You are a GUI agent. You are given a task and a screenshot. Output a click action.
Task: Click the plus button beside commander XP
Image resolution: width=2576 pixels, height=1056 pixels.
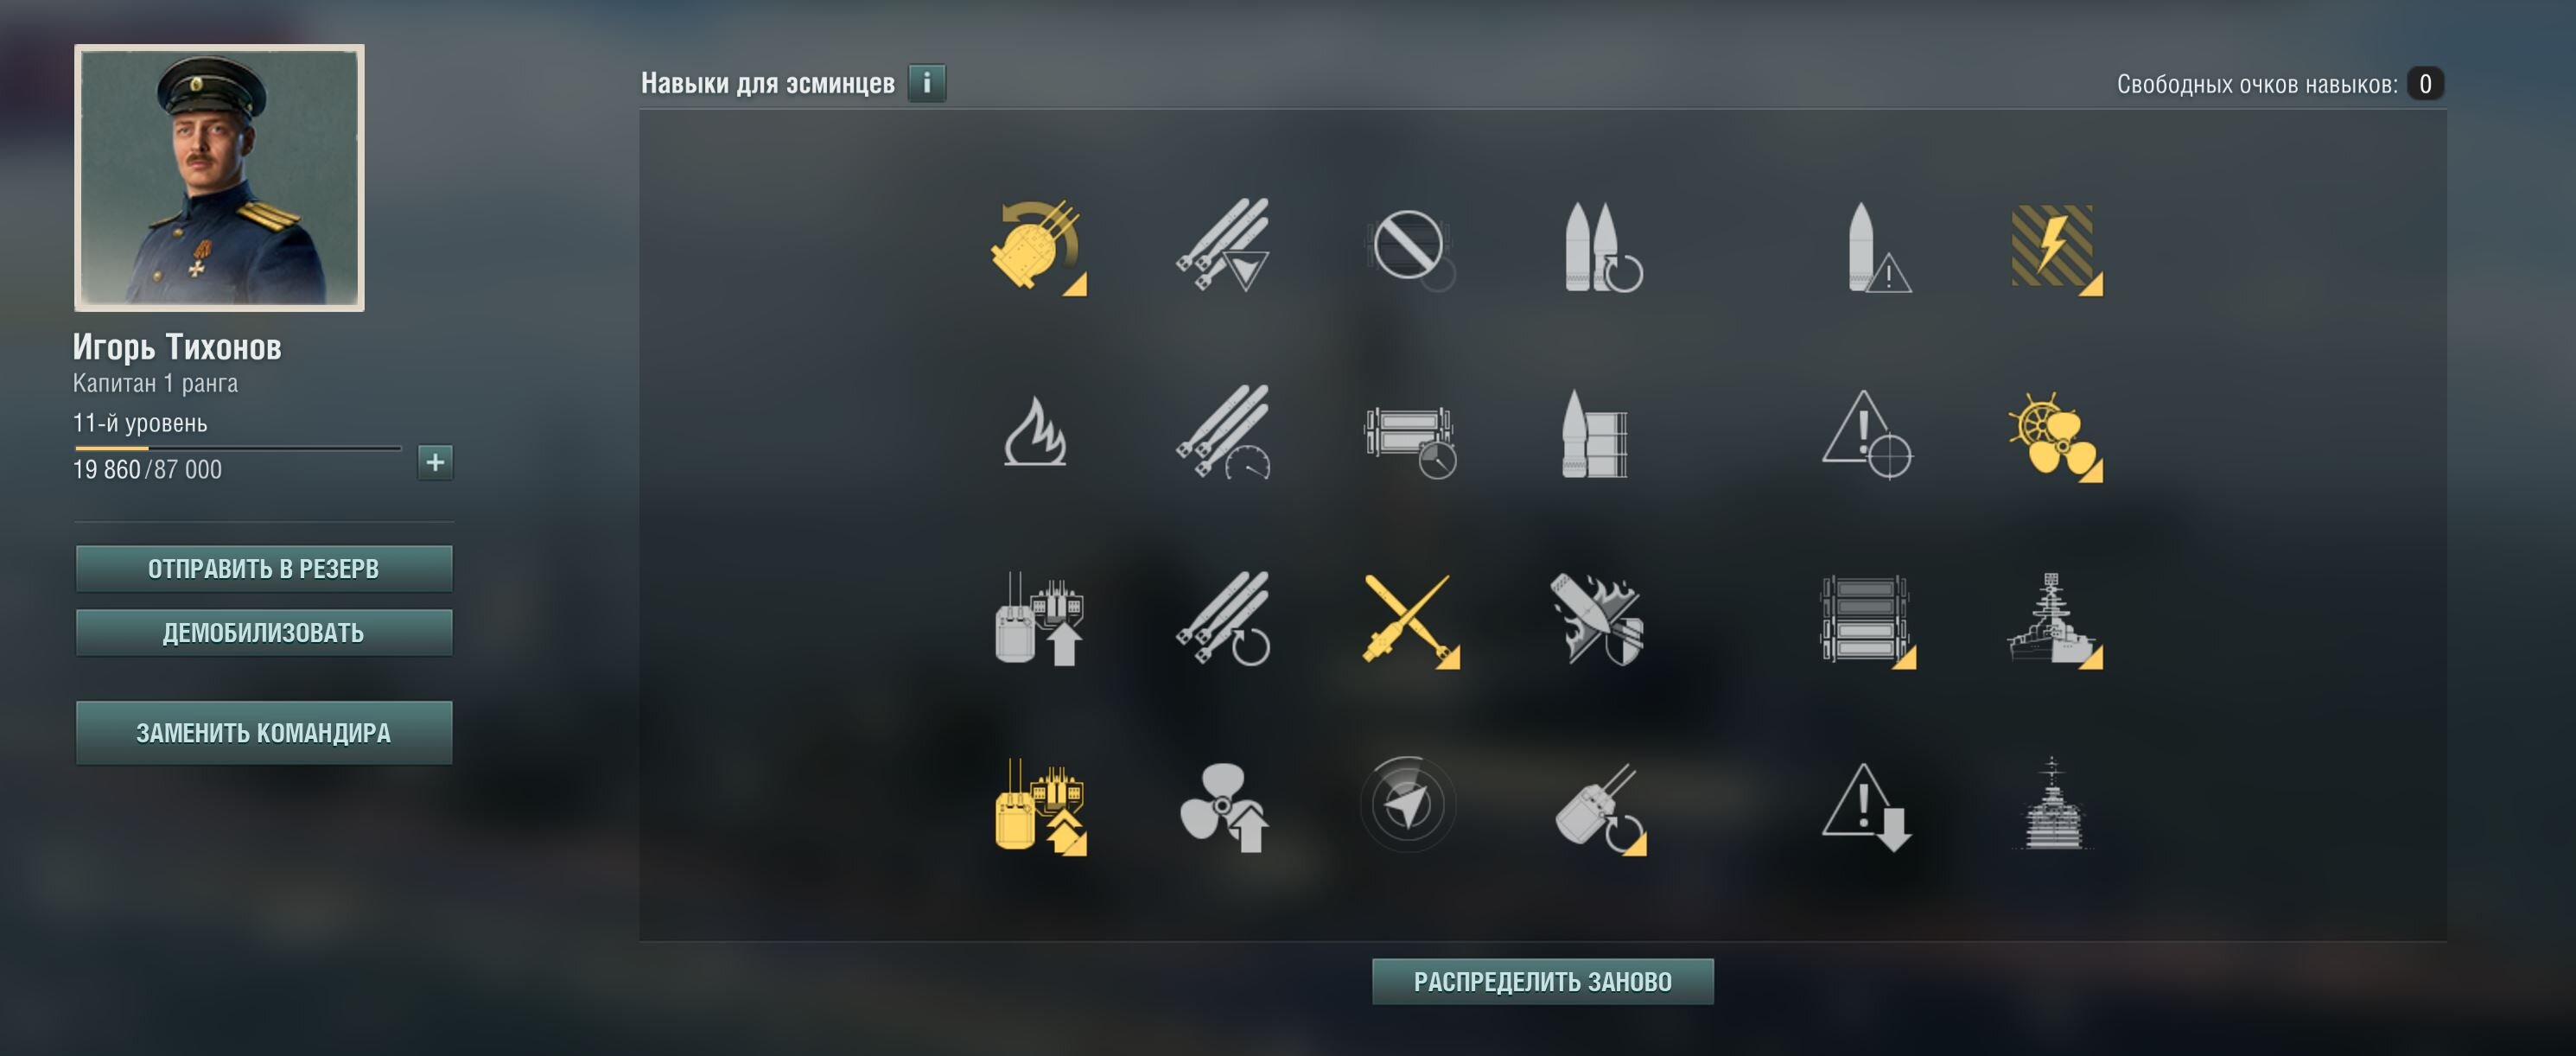coord(435,462)
